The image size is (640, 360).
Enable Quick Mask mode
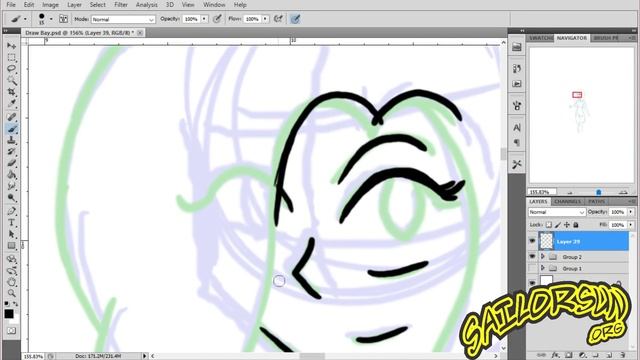pos(11,331)
